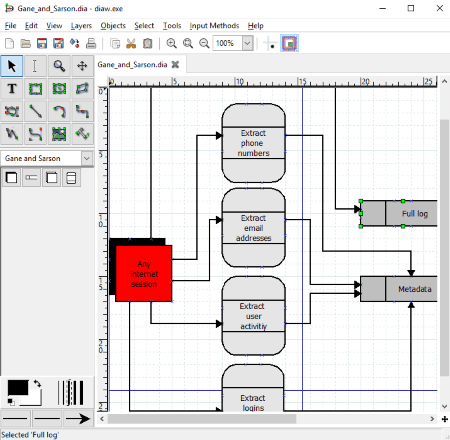Choose the Zigzag line tool
The width and height of the screenshot is (450, 440).
click(82, 112)
